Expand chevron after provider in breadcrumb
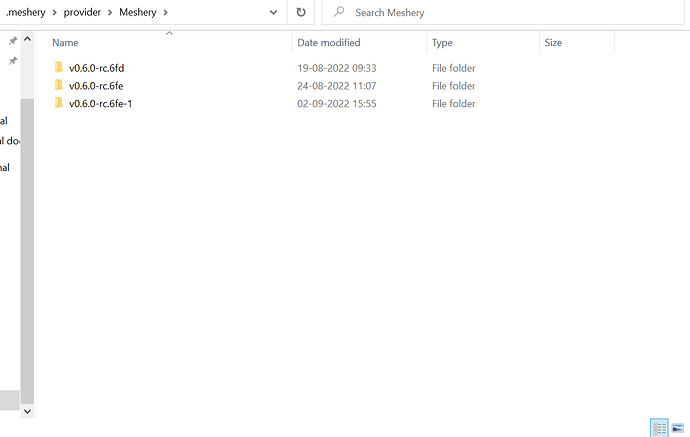Image resolution: width=690 pixels, height=437 pixels. (x=110, y=12)
